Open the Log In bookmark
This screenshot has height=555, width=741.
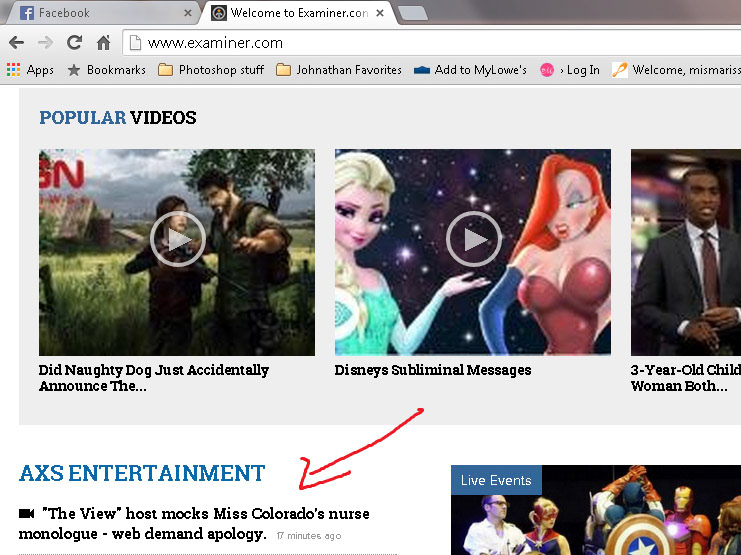[570, 70]
